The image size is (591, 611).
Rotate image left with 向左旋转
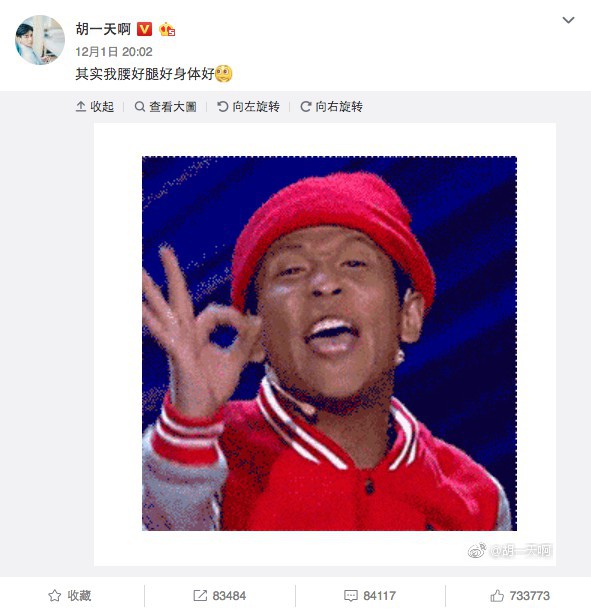click(x=248, y=106)
